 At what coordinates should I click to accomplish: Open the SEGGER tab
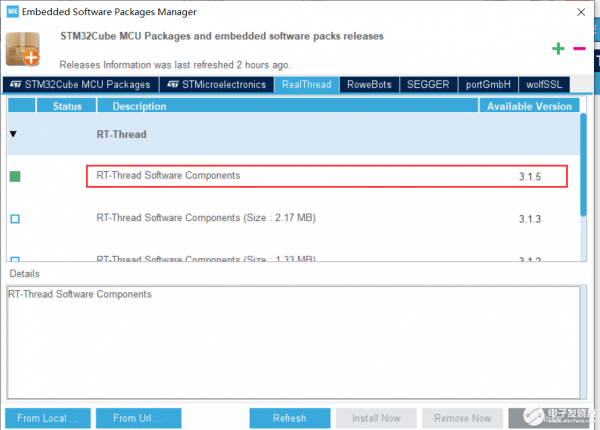428,85
